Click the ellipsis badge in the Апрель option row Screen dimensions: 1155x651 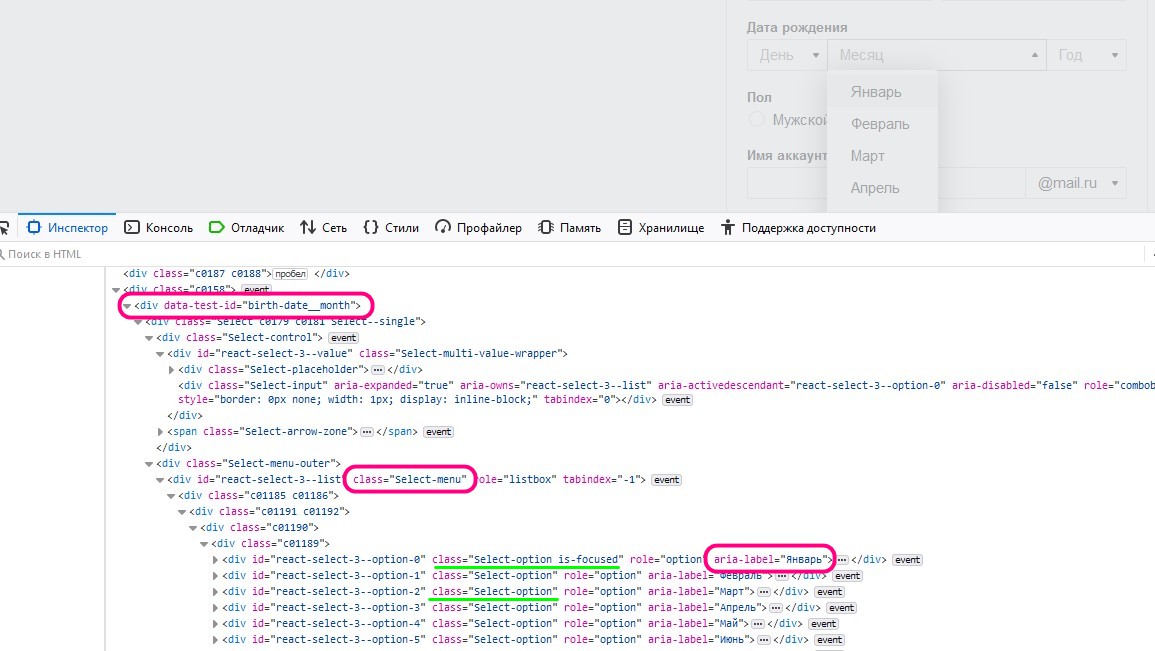pyautogui.click(x=776, y=608)
